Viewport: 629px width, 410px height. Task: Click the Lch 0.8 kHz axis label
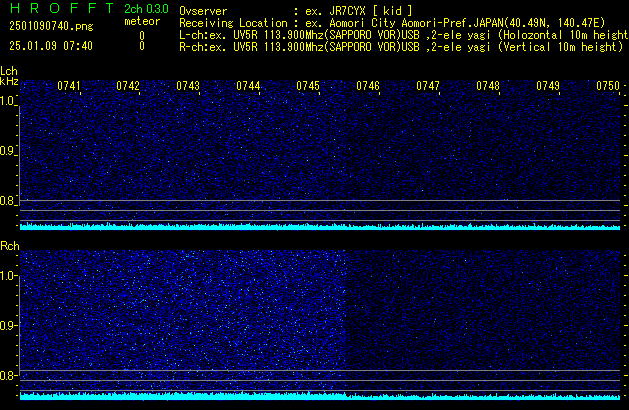(7, 201)
